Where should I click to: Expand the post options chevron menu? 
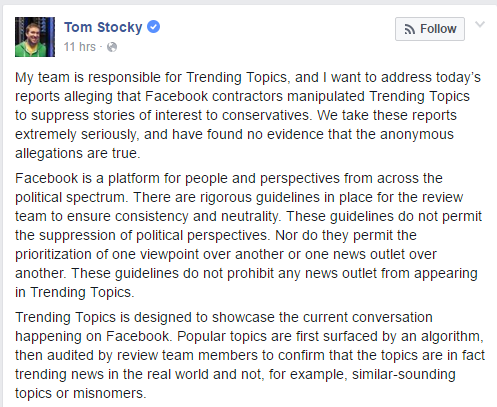tap(480, 24)
